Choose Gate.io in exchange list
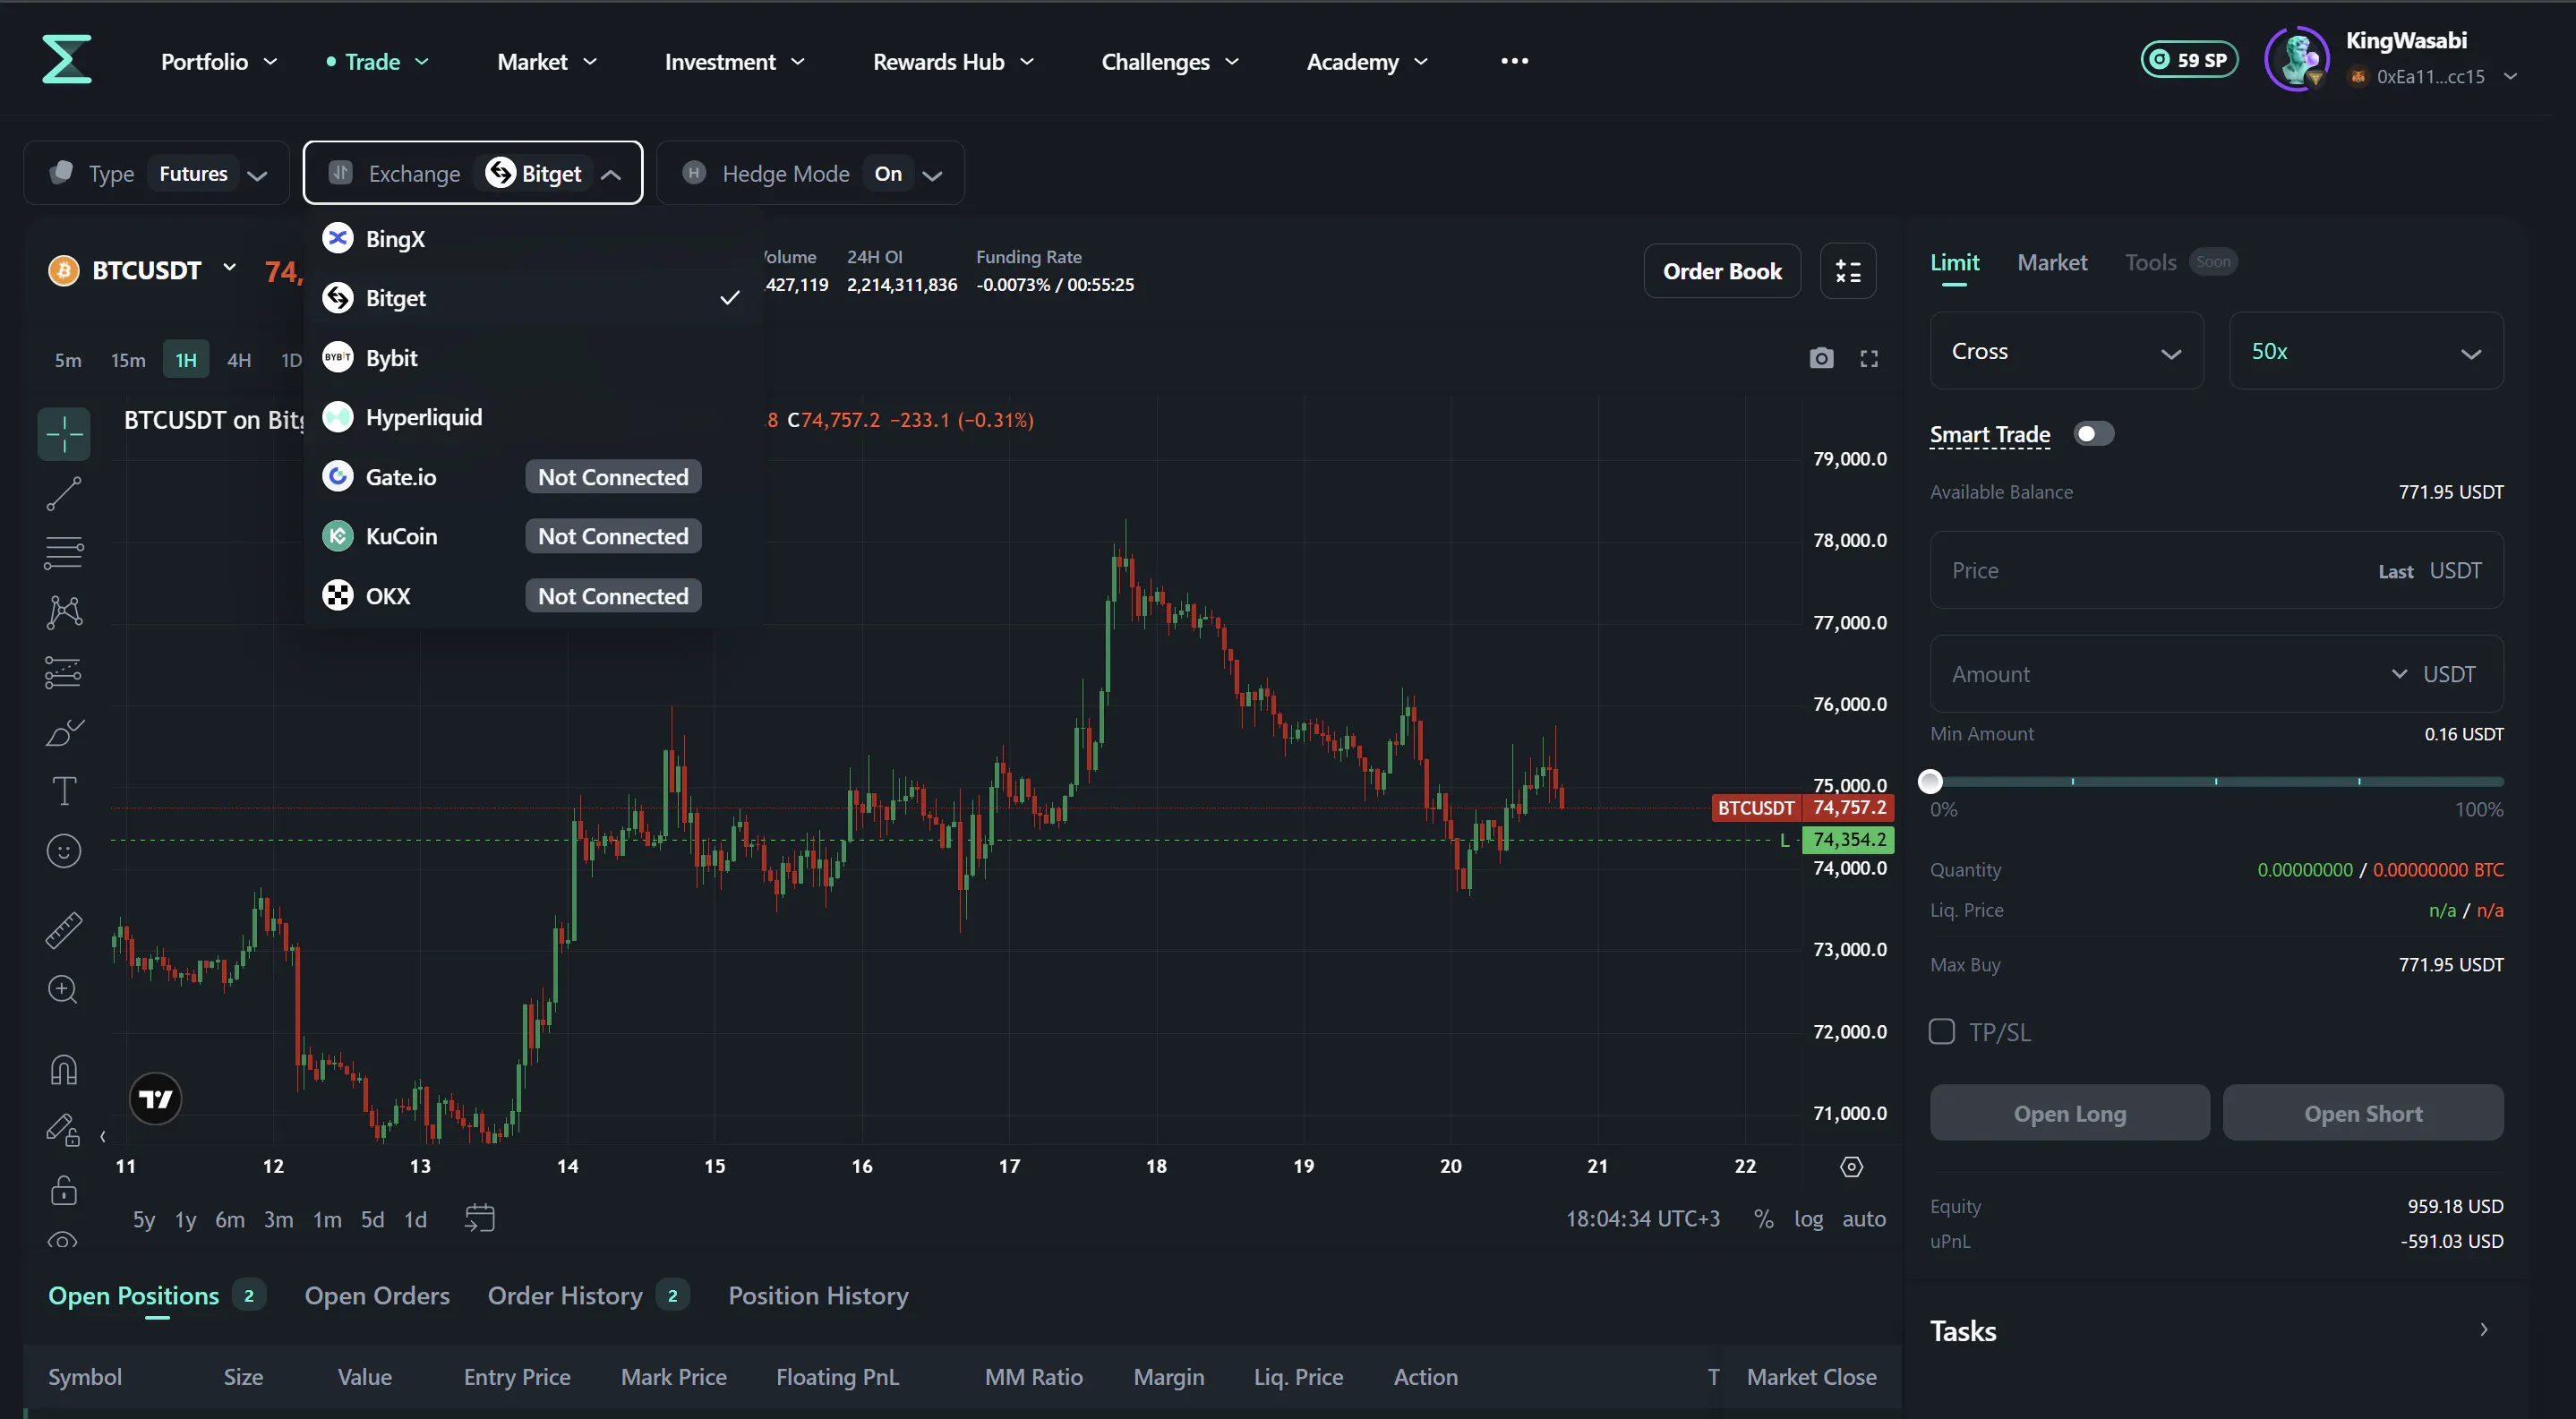This screenshot has height=1419, width=2576. click(533, 477)
